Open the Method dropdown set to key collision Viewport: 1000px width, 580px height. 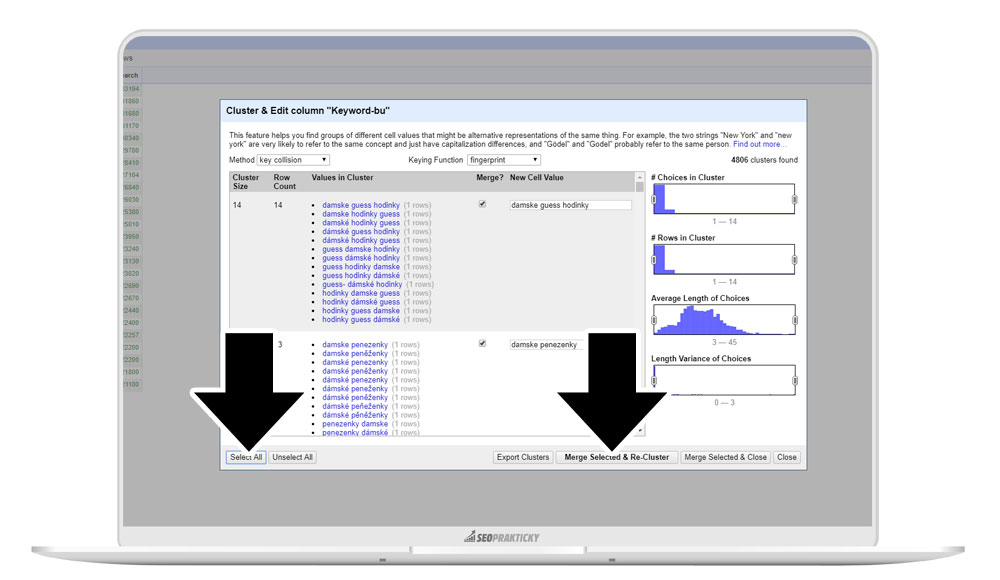[x=293, y=160]
